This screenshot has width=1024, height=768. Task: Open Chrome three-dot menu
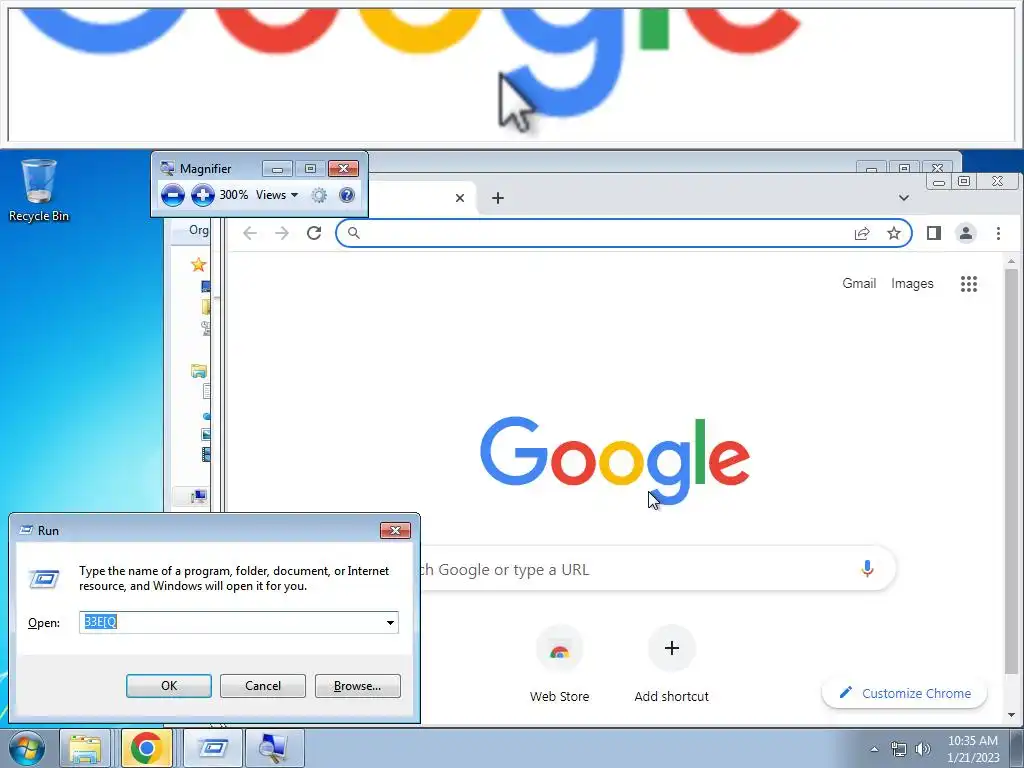tap(998, 233)
